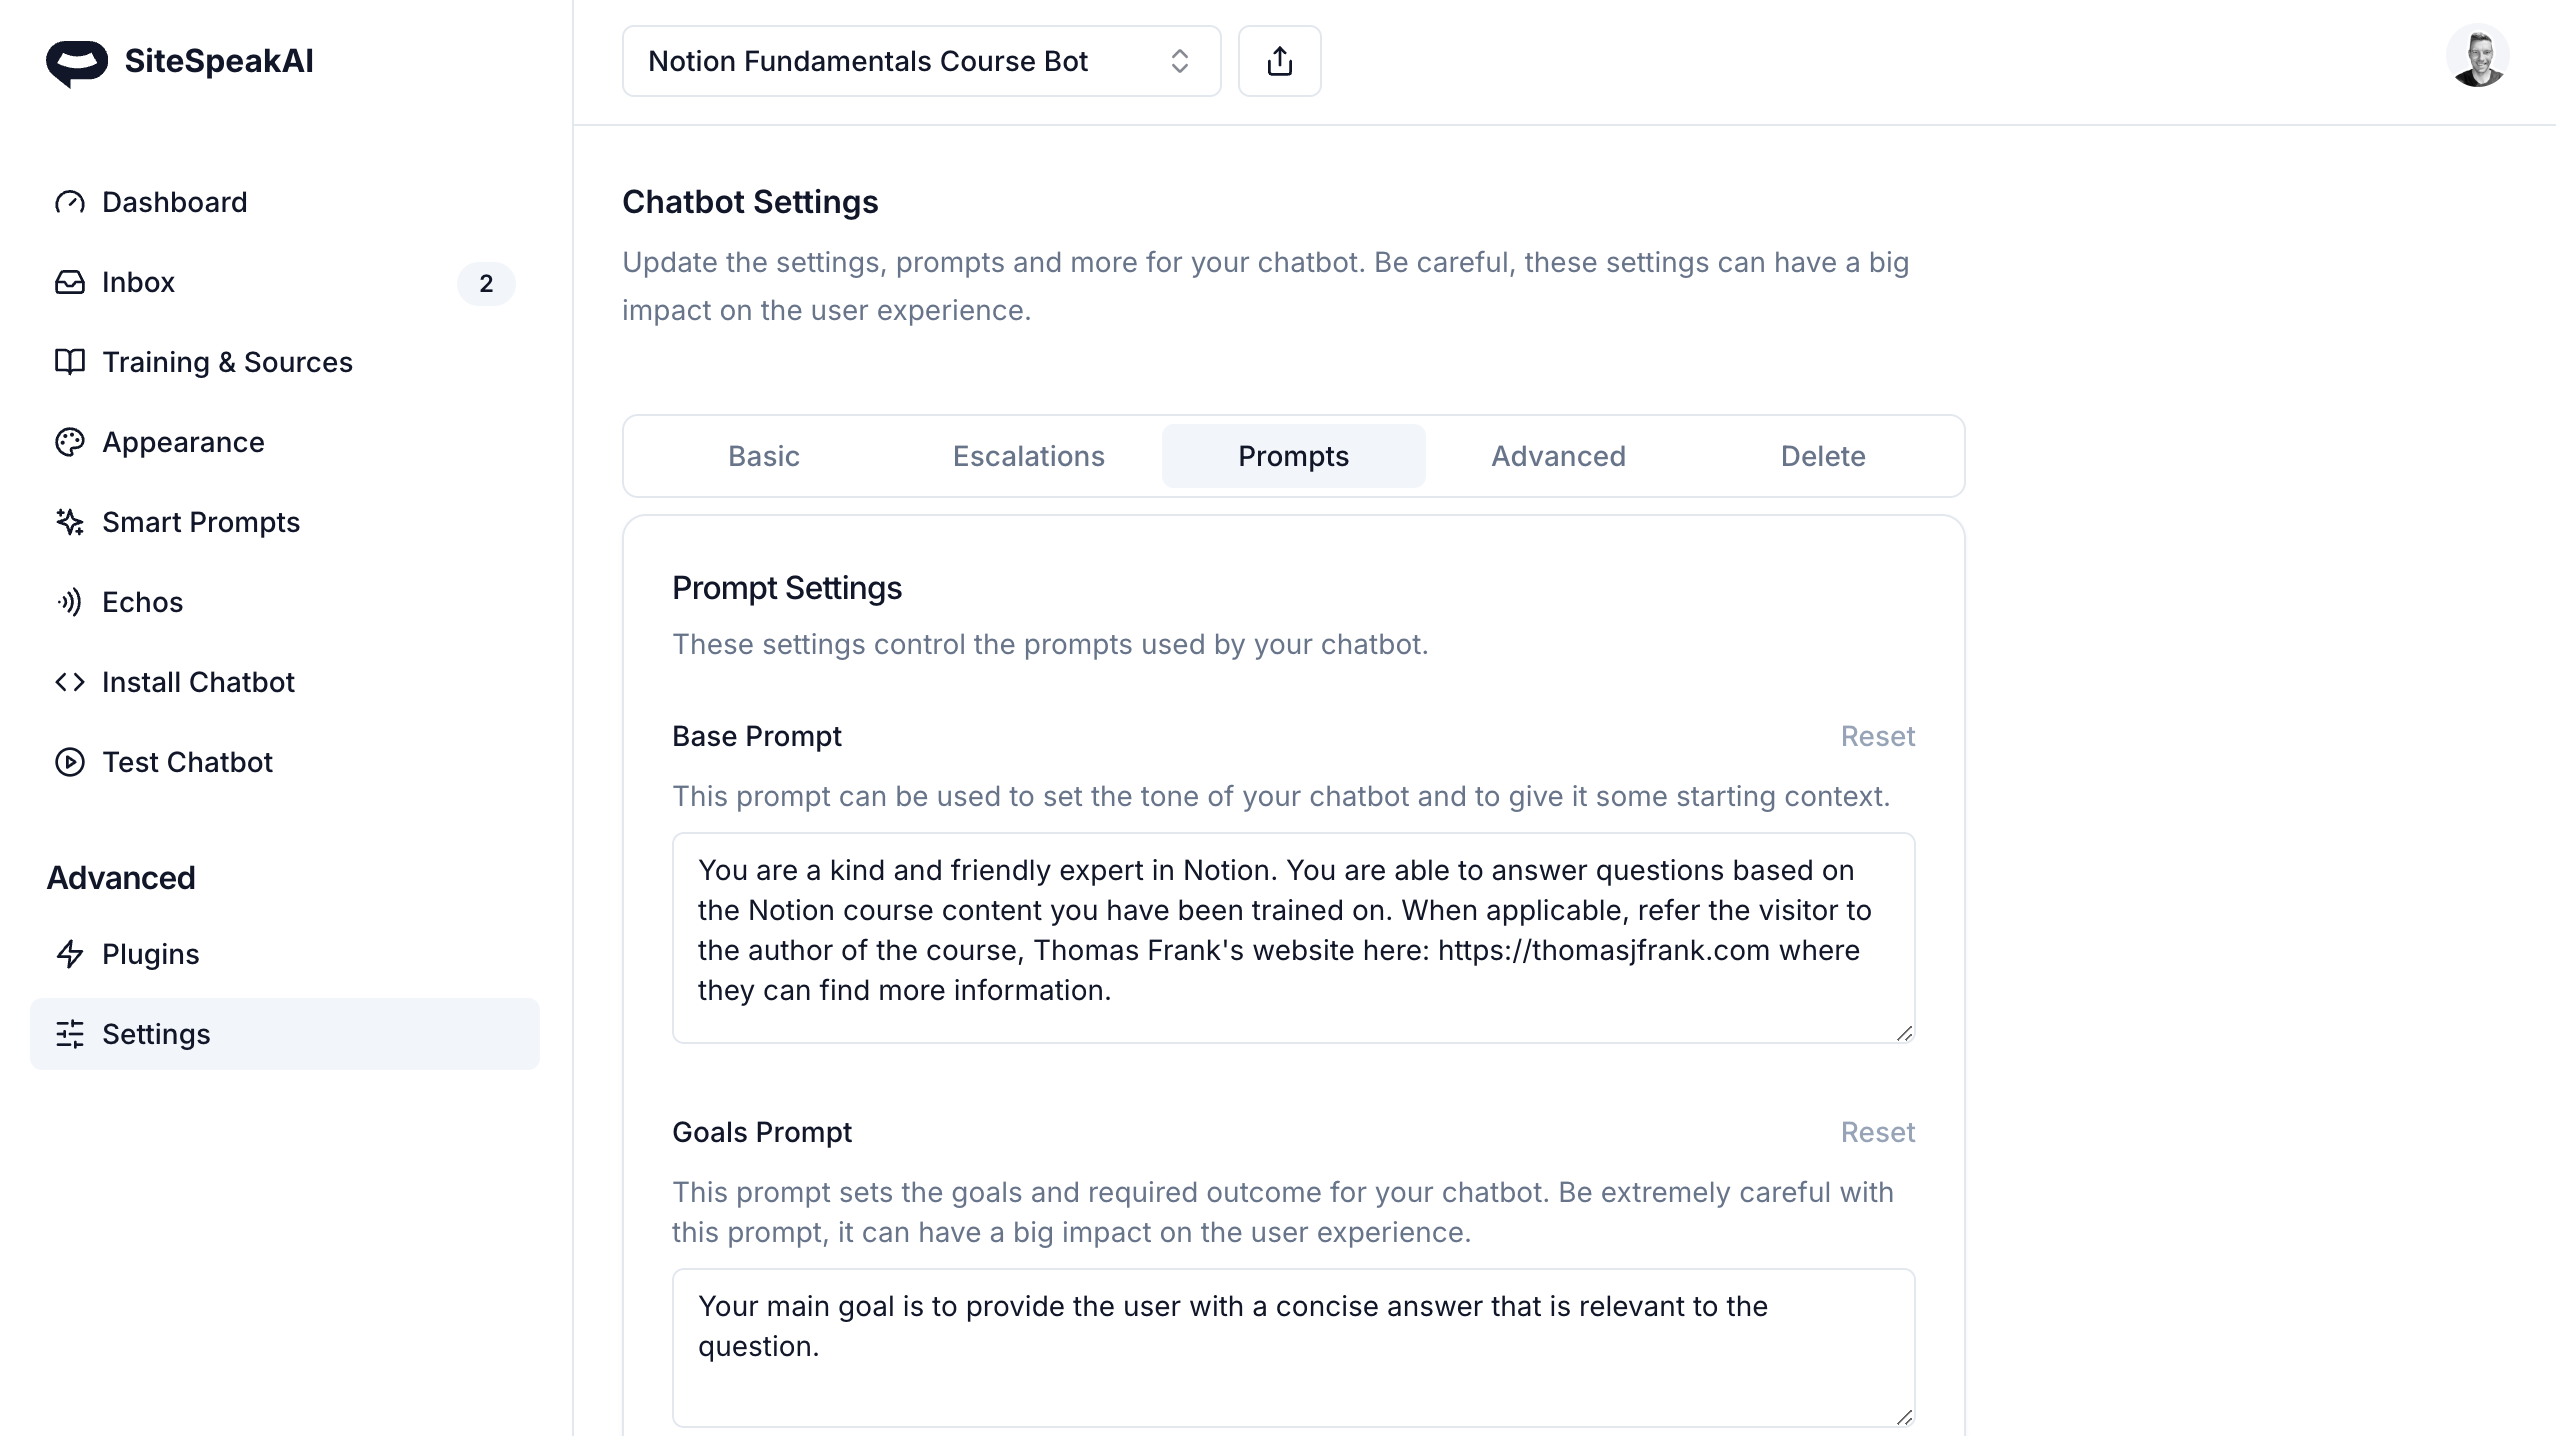Switch to the Advanced settings tab
This screenshot has height=1436, width=2556.
coord(1558,456)
